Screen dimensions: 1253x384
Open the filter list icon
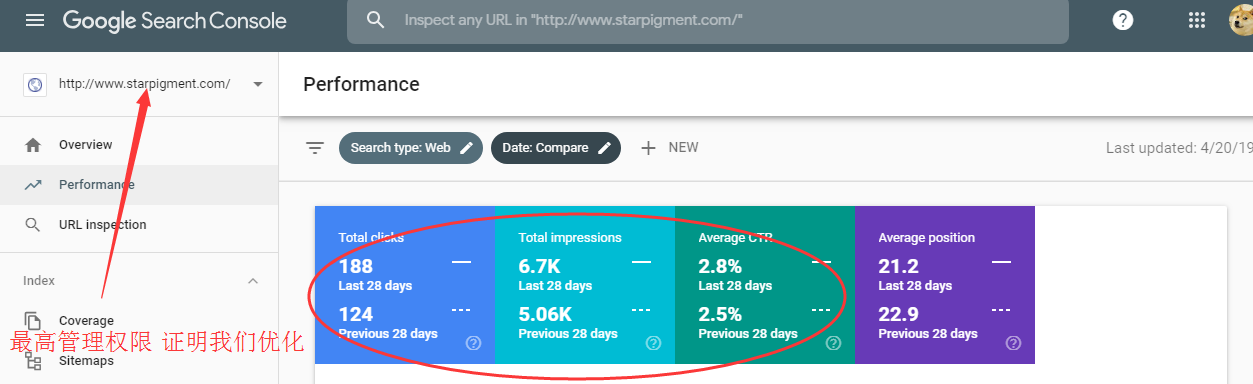pos(315,148)
